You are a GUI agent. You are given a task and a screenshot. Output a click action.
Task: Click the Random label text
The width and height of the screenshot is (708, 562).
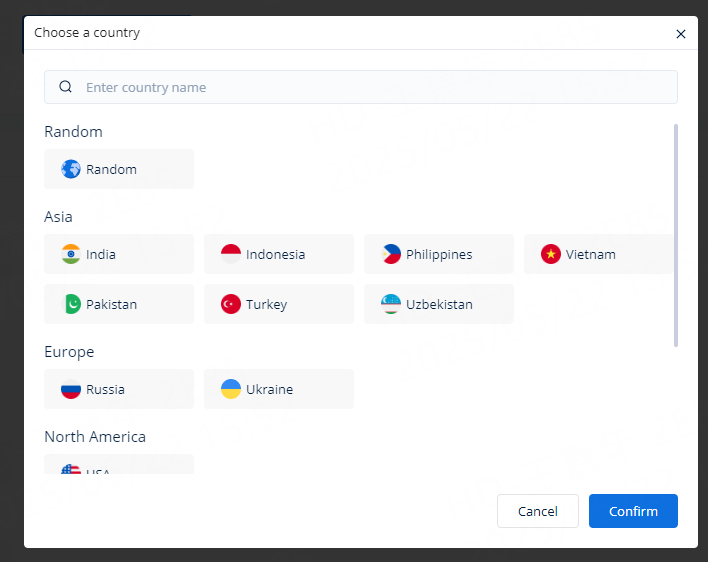(x=111, y=169)
